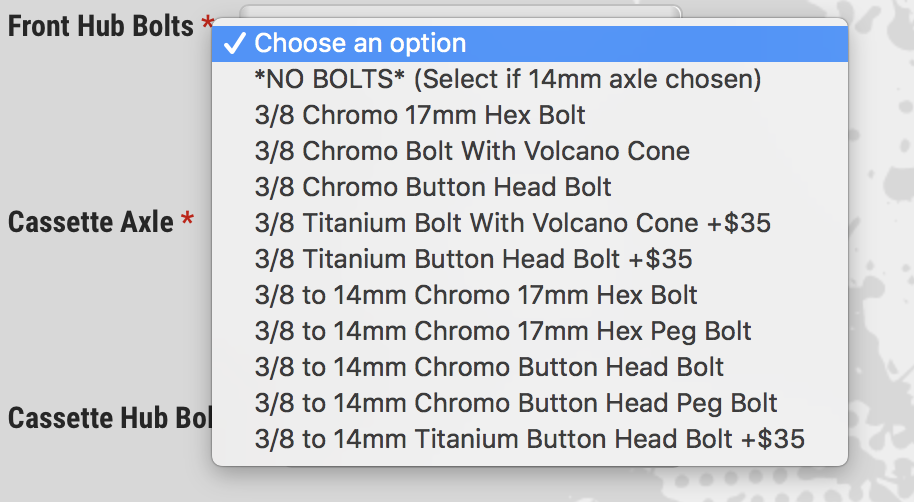Choose 3/8 Titanium Bolt With Volcano Cone +$35

tap(513, 223)
